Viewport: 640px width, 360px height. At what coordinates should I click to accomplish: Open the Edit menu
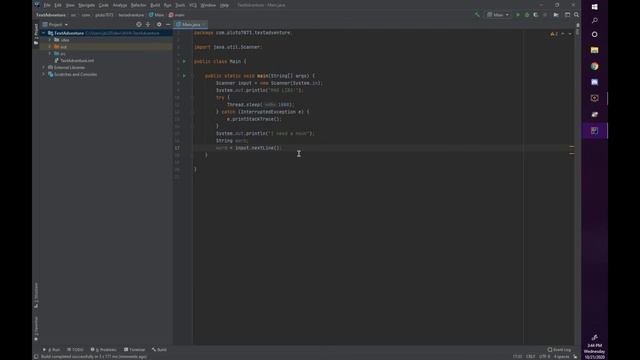pyautogui.click(x=58, y=5)
